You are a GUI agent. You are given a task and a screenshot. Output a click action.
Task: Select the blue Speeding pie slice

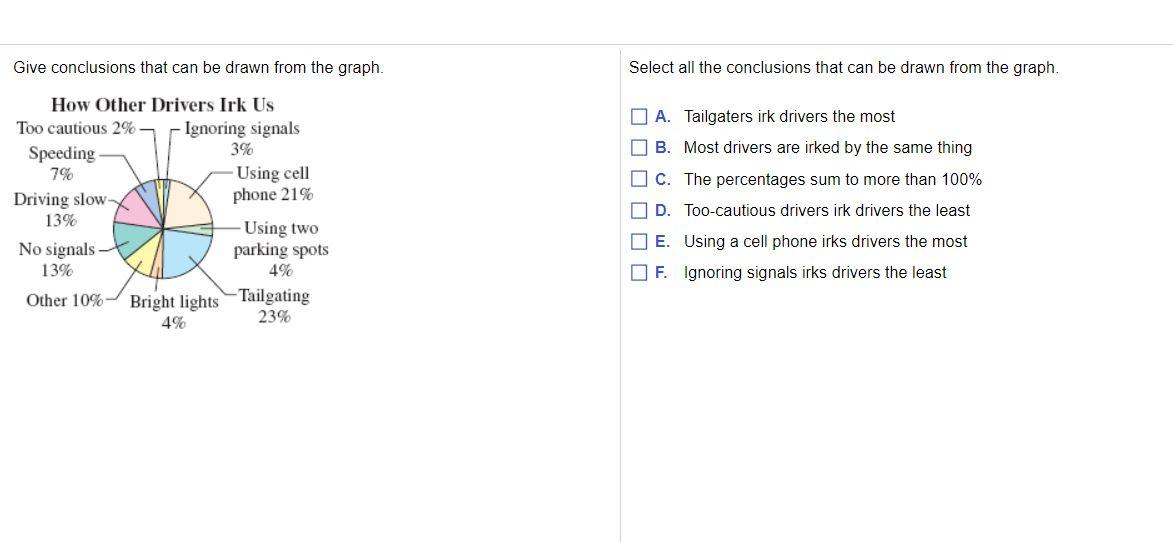[150, 198]
